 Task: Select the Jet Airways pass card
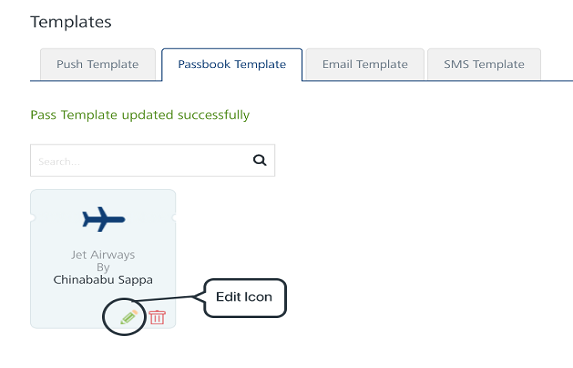tap(103, 259)
